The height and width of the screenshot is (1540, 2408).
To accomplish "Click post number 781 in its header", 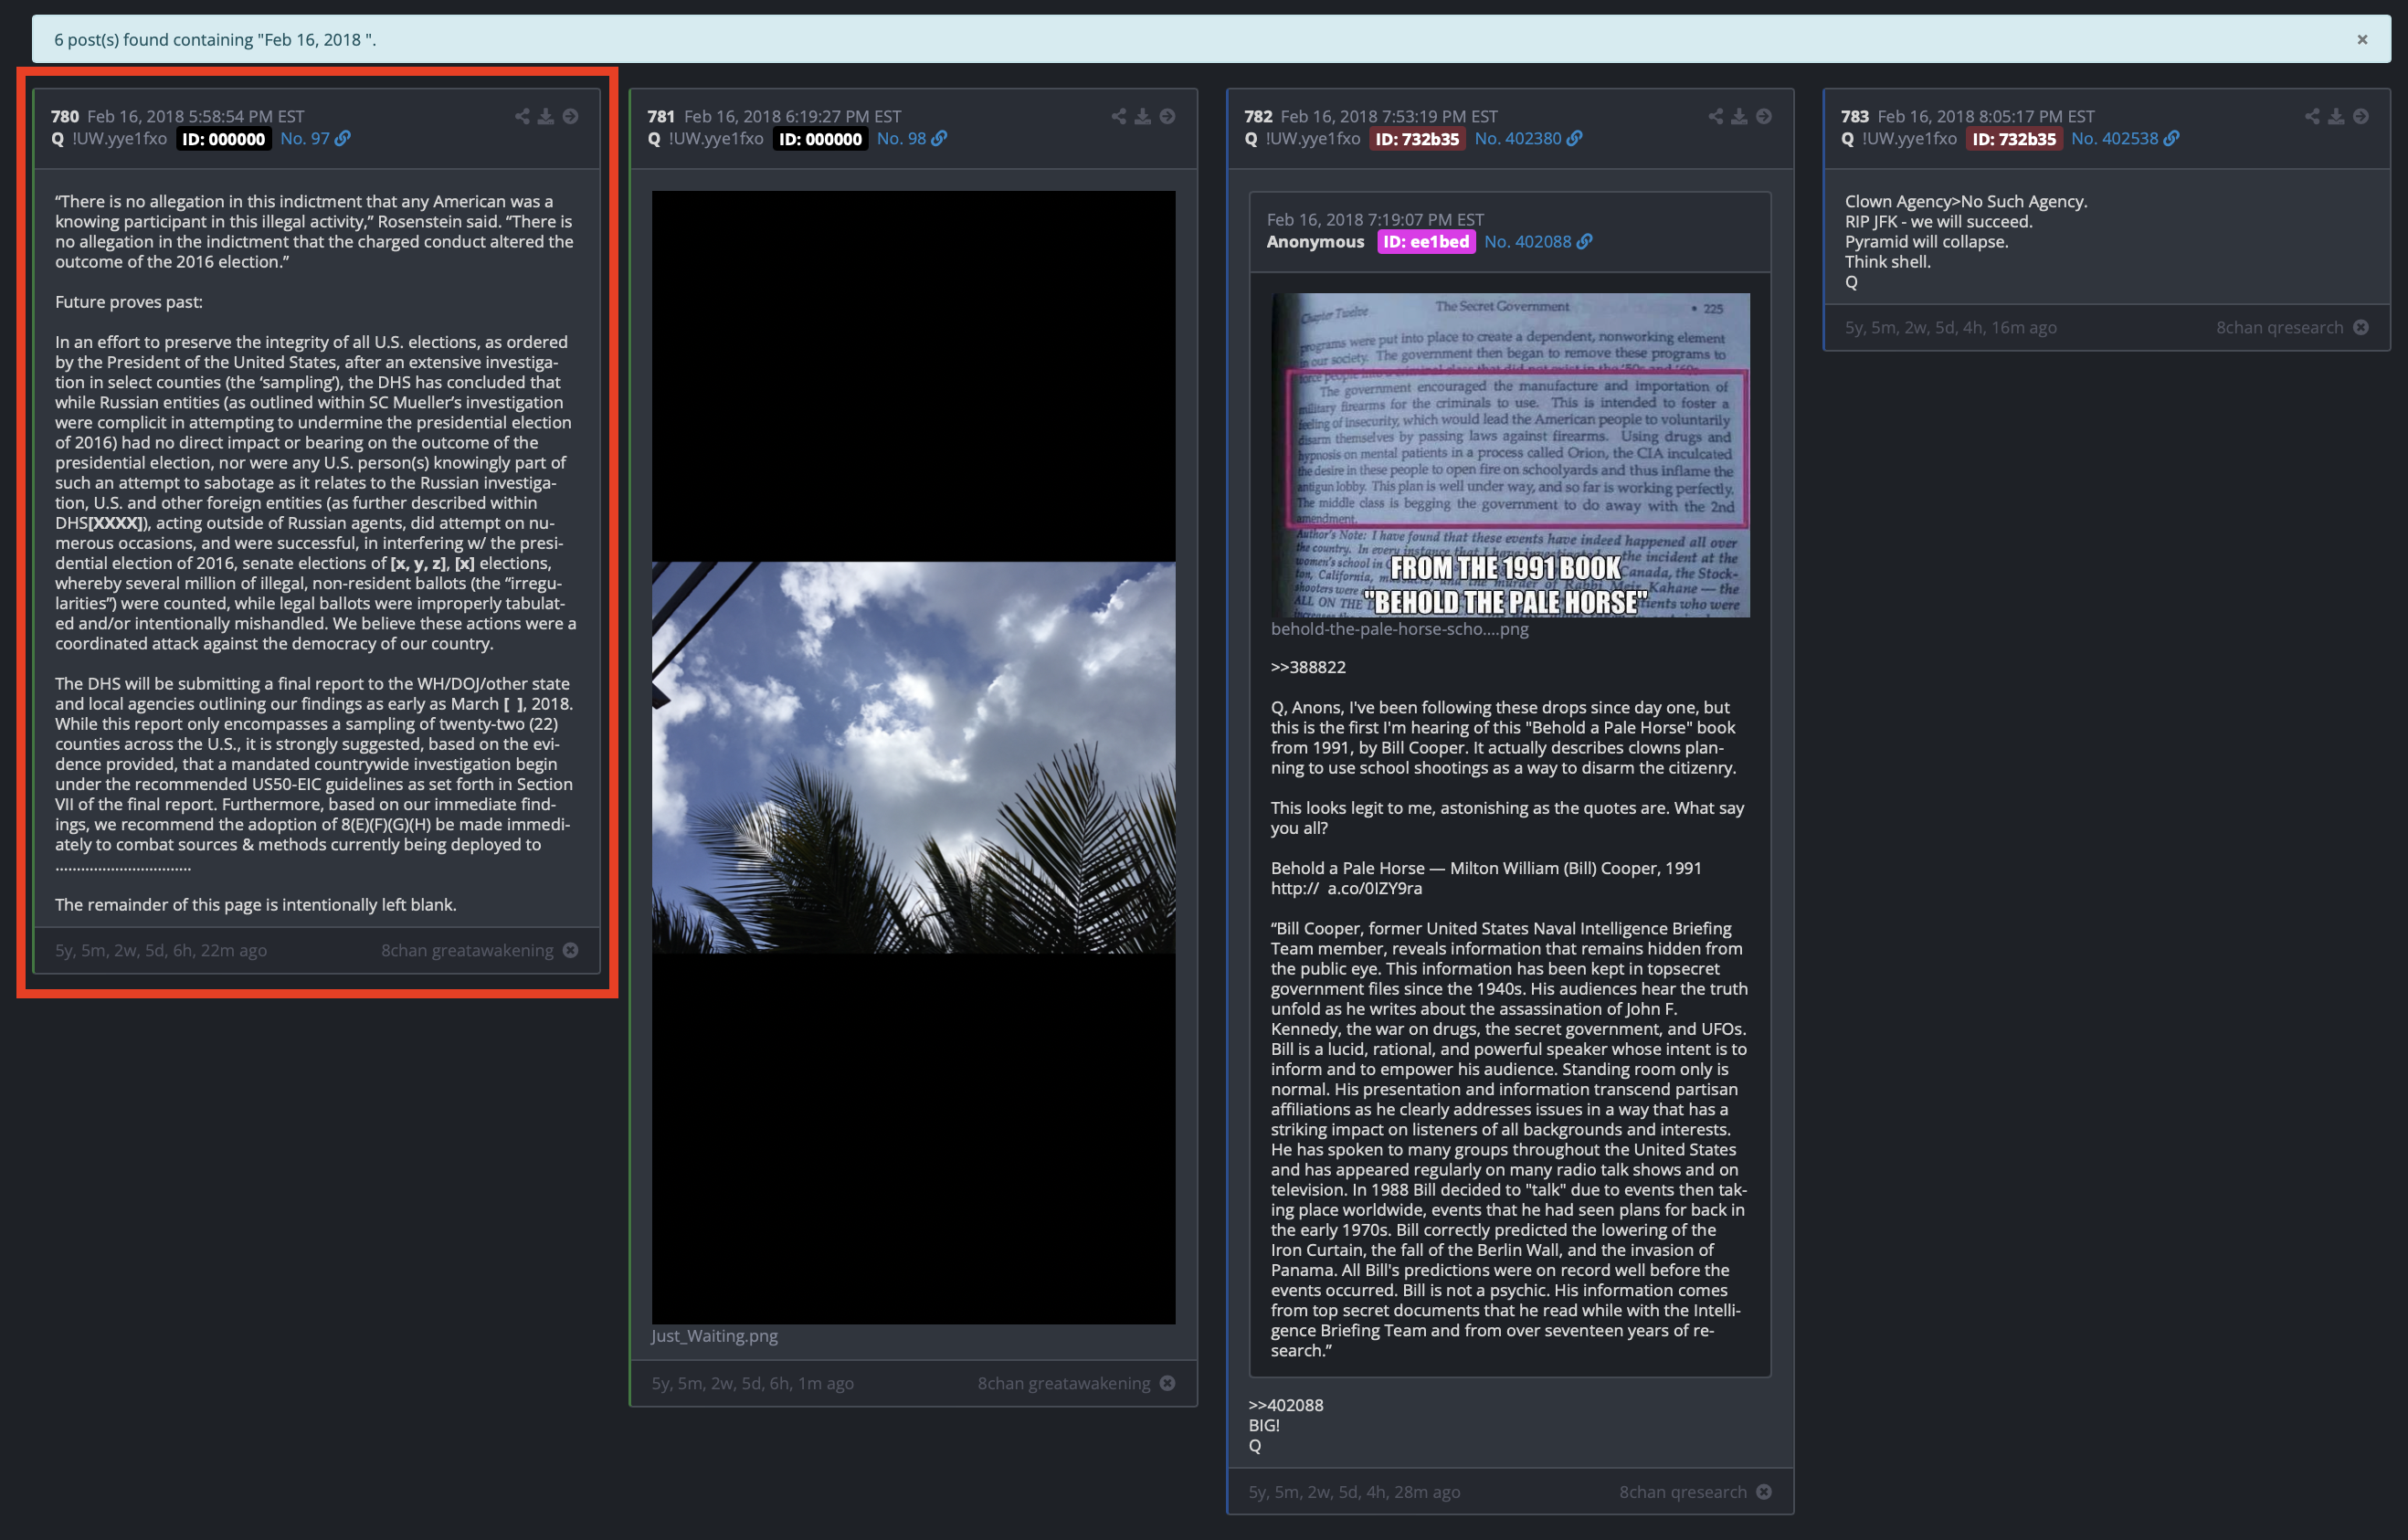I will [x=661, y=117].
